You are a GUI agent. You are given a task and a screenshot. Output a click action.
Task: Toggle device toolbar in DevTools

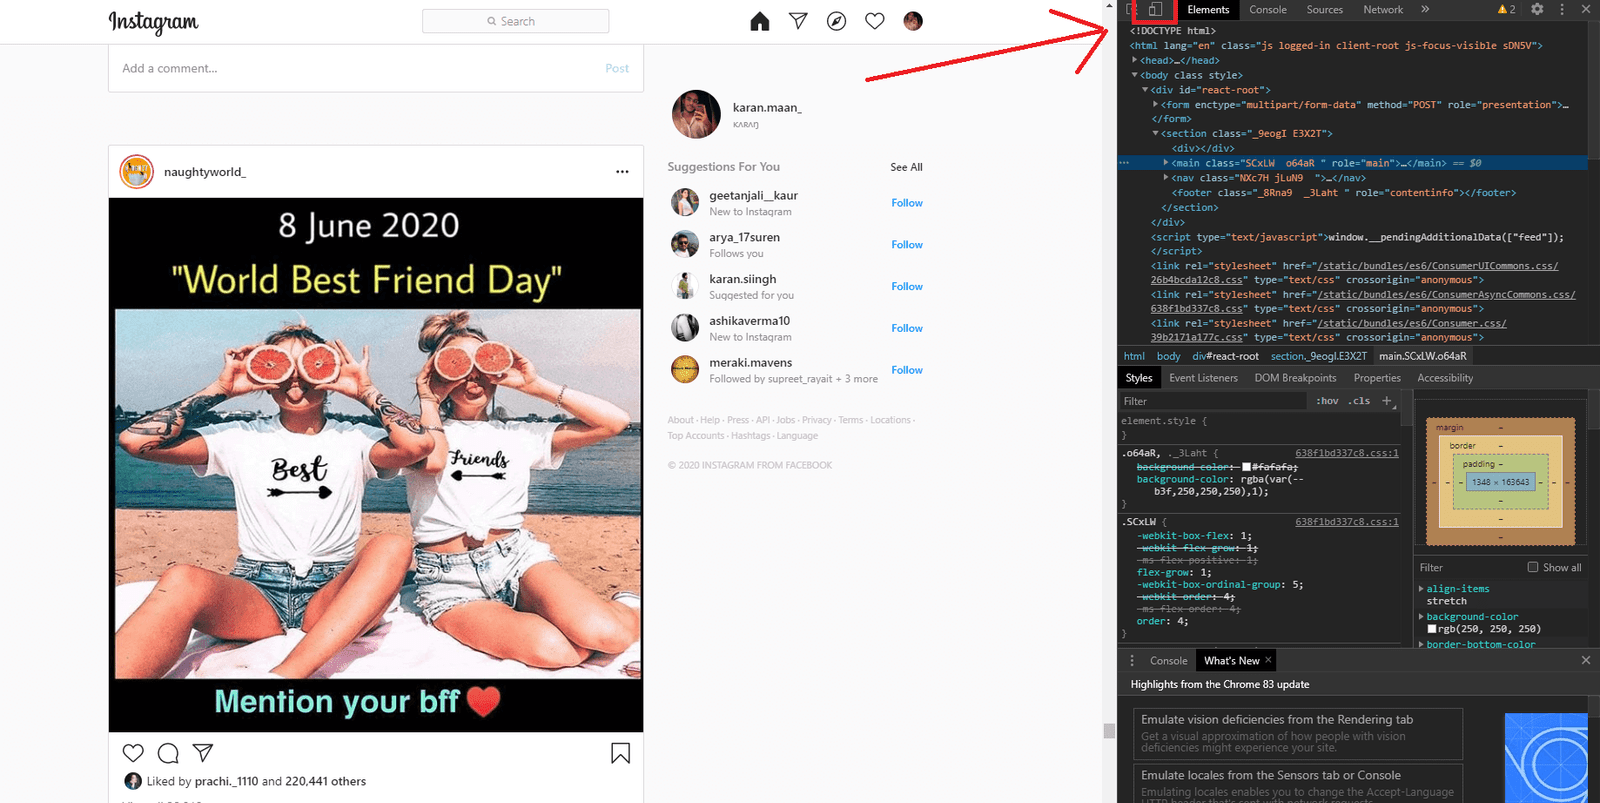(x=1155, y=9)
